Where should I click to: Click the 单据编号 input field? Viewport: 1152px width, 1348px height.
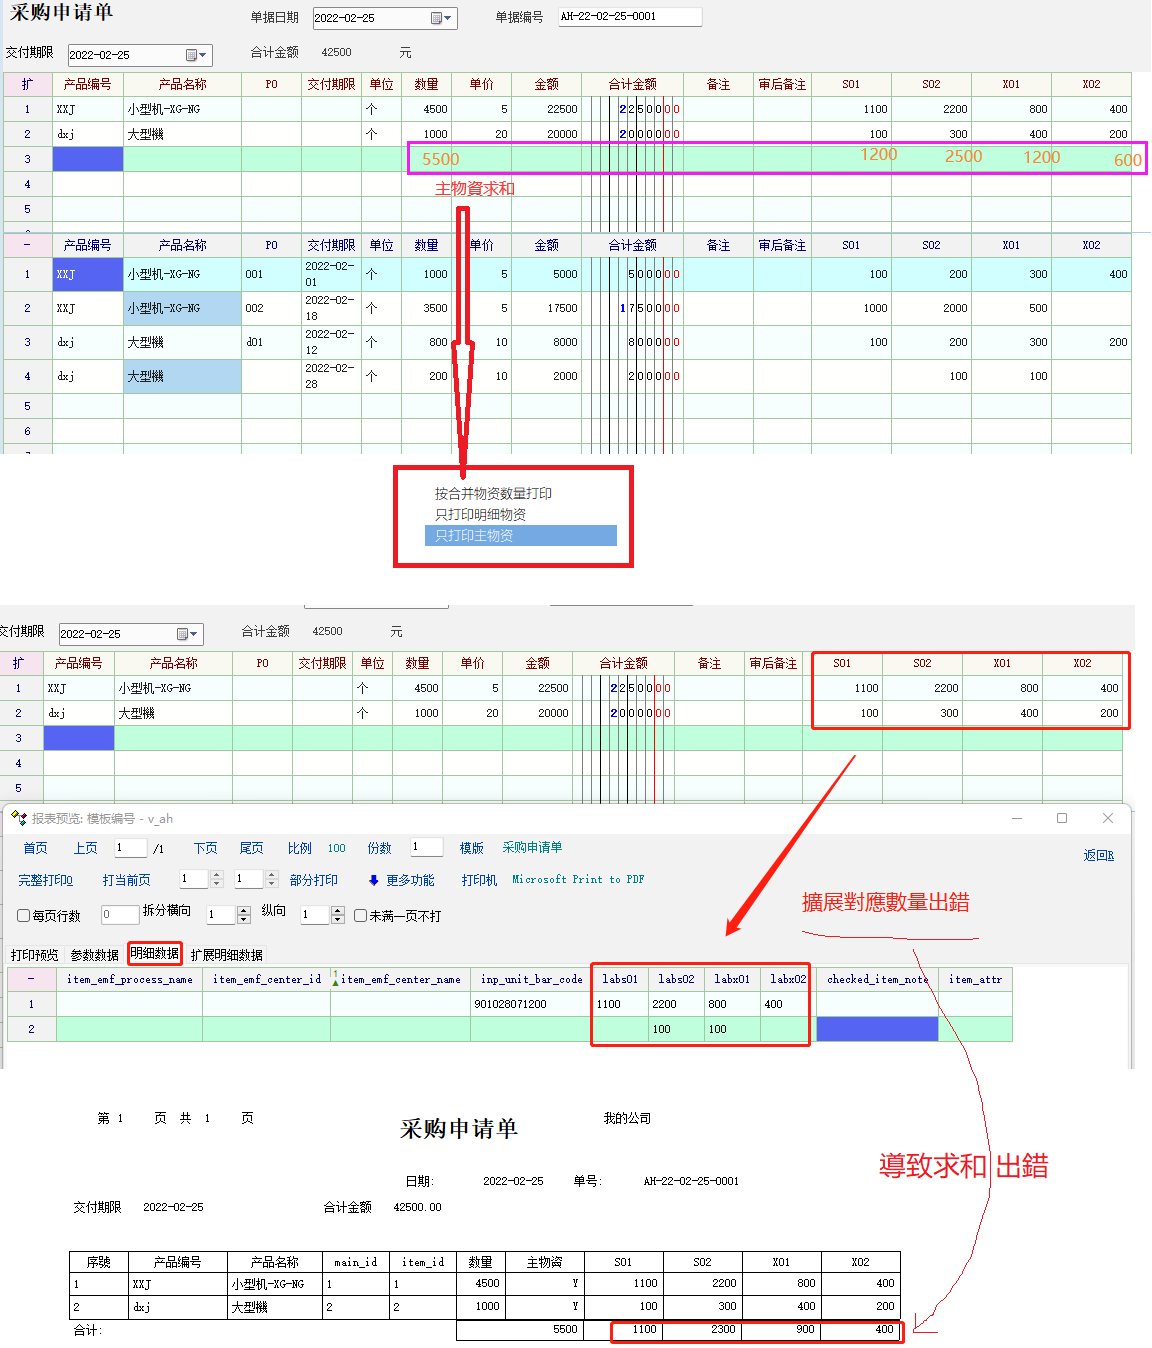click(x=629, y=17)
